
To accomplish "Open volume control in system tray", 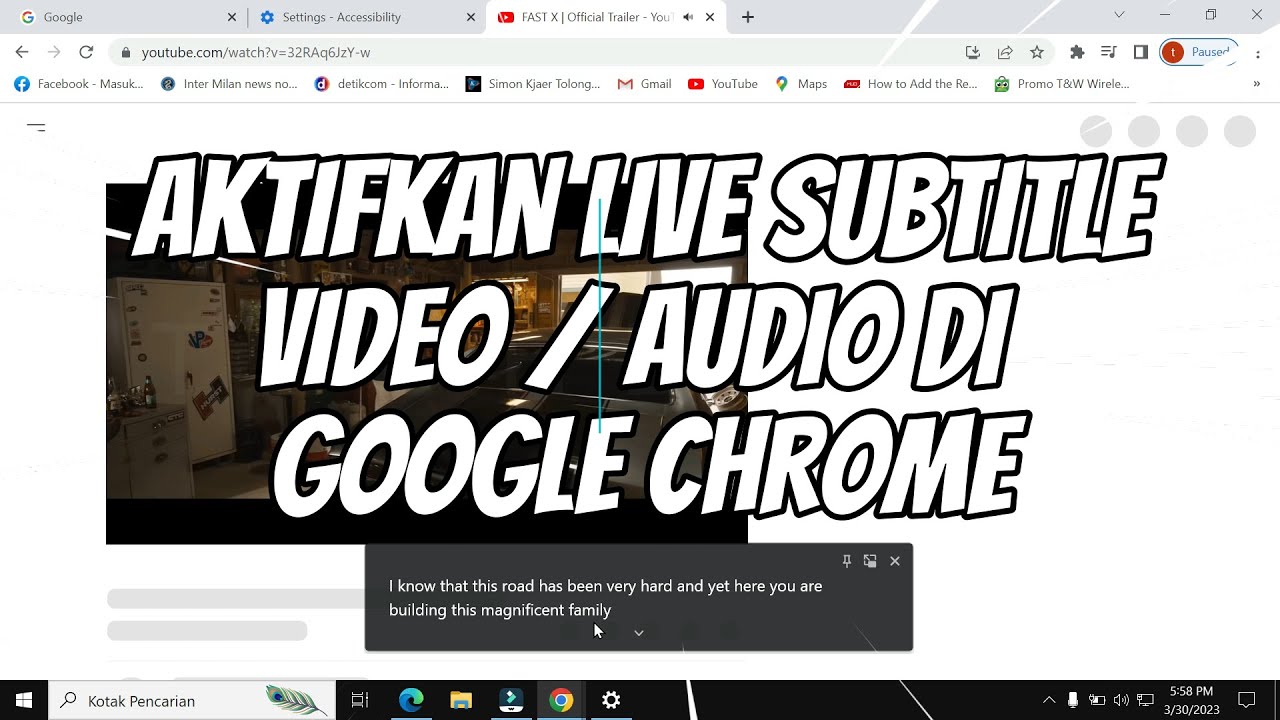I will (1121, 700).
